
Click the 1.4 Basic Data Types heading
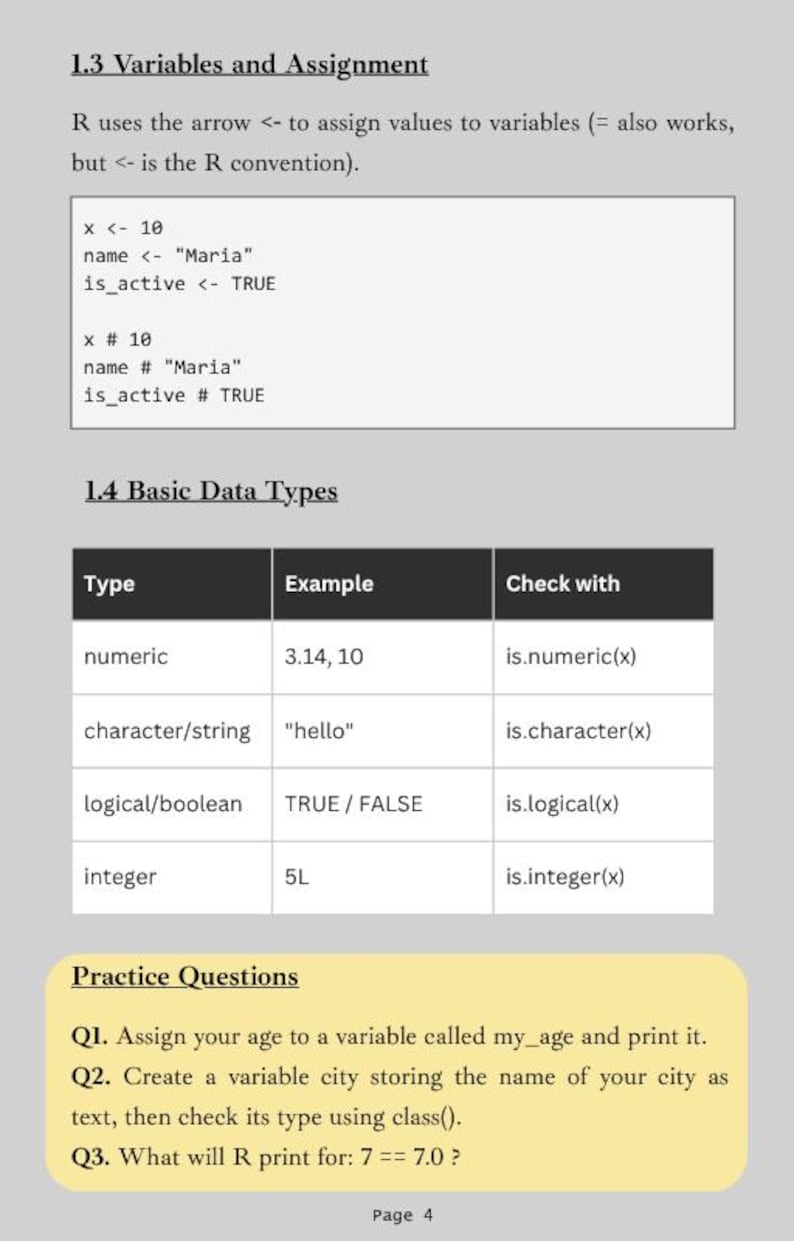point(211,492)
